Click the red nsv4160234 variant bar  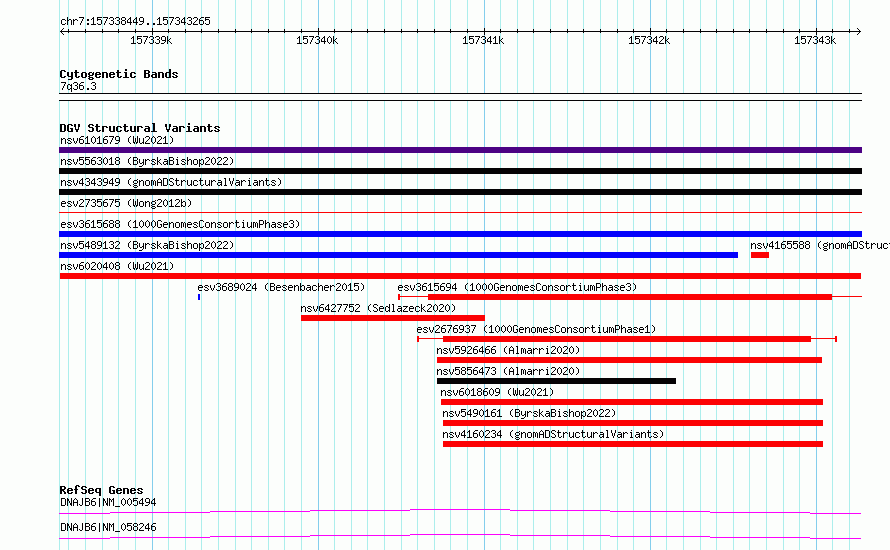click(x=633, y=444)
